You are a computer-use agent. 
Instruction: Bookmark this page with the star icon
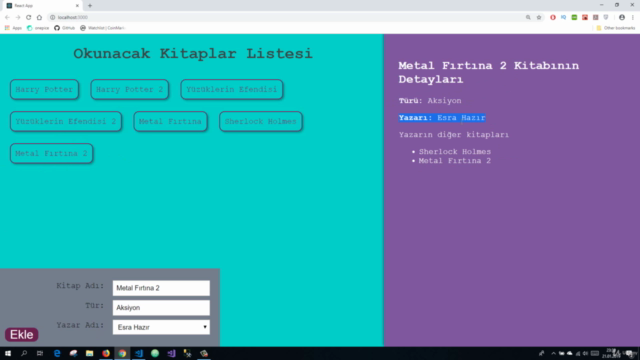(x=539, y=18)
